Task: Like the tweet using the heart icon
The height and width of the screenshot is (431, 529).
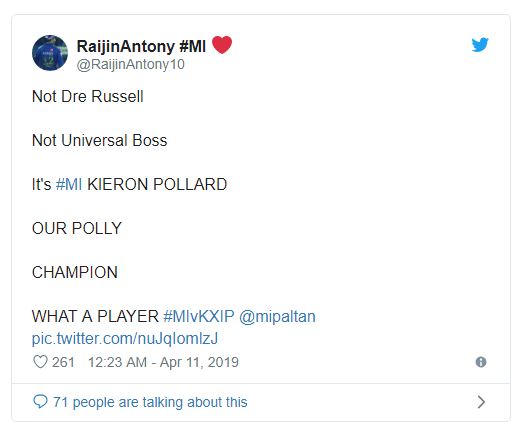Action: (40, 362)
